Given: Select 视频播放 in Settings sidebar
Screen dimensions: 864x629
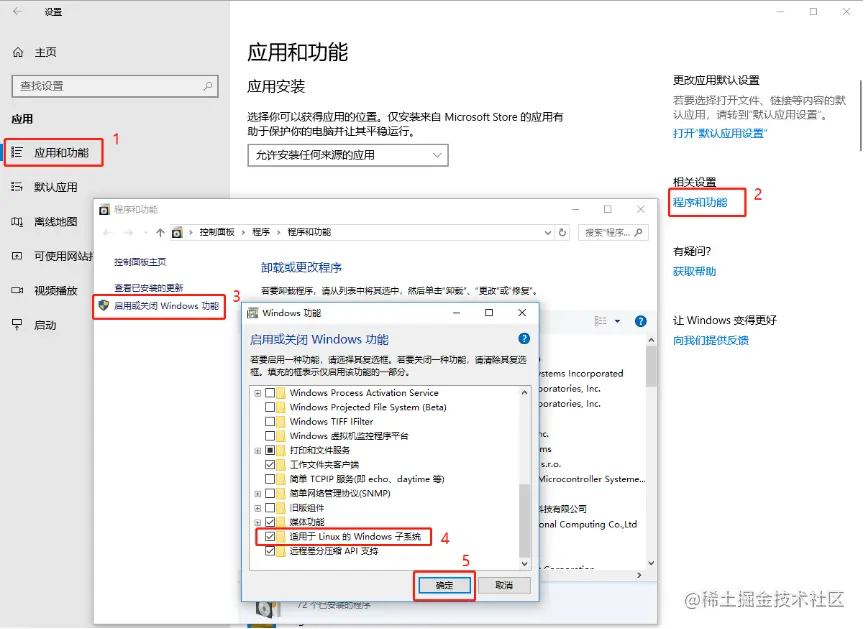Looking at the screenshot, I should [x=55, y=290].
